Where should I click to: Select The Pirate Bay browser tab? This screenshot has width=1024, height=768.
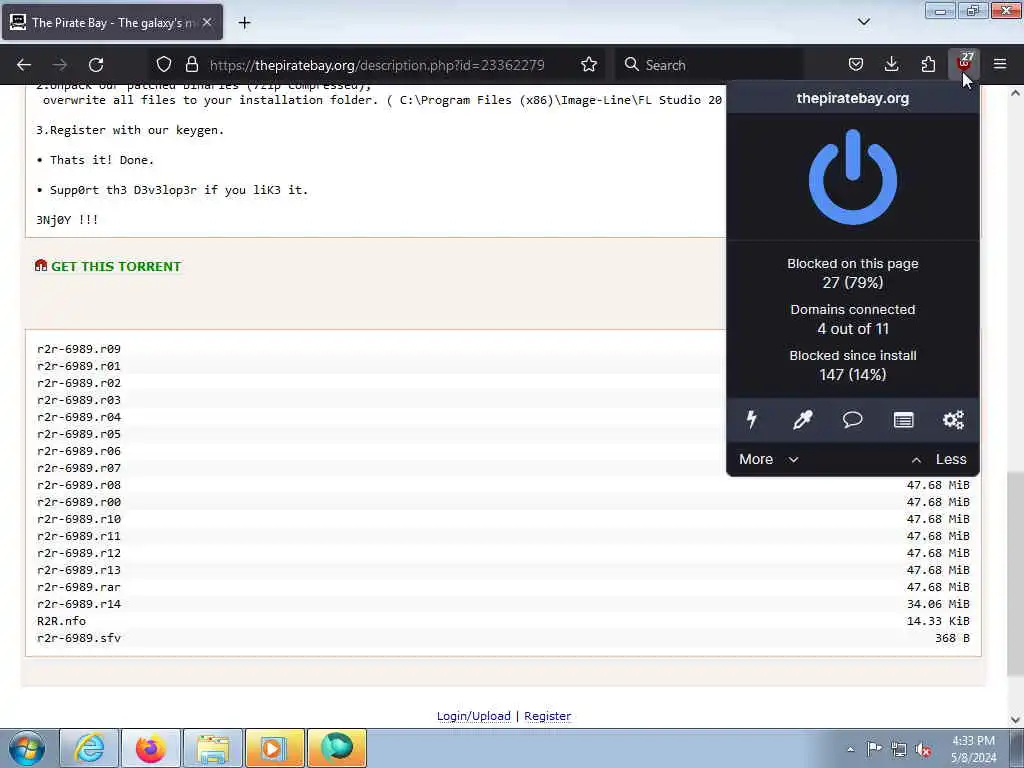point(112,22)
